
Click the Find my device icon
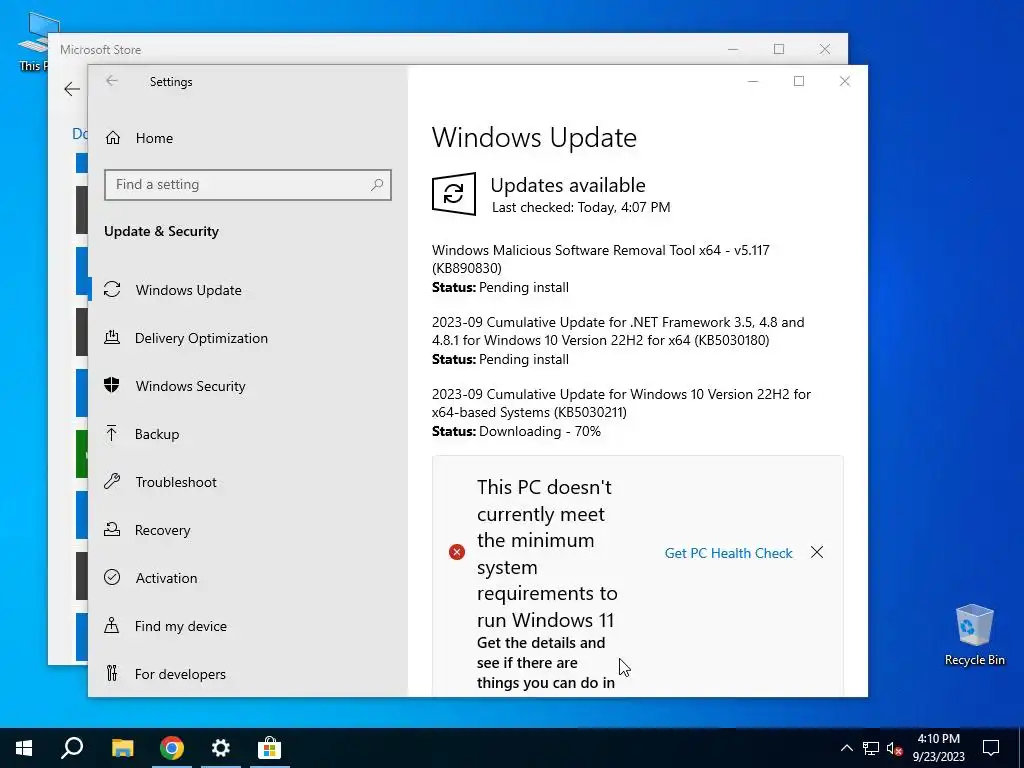112,626
